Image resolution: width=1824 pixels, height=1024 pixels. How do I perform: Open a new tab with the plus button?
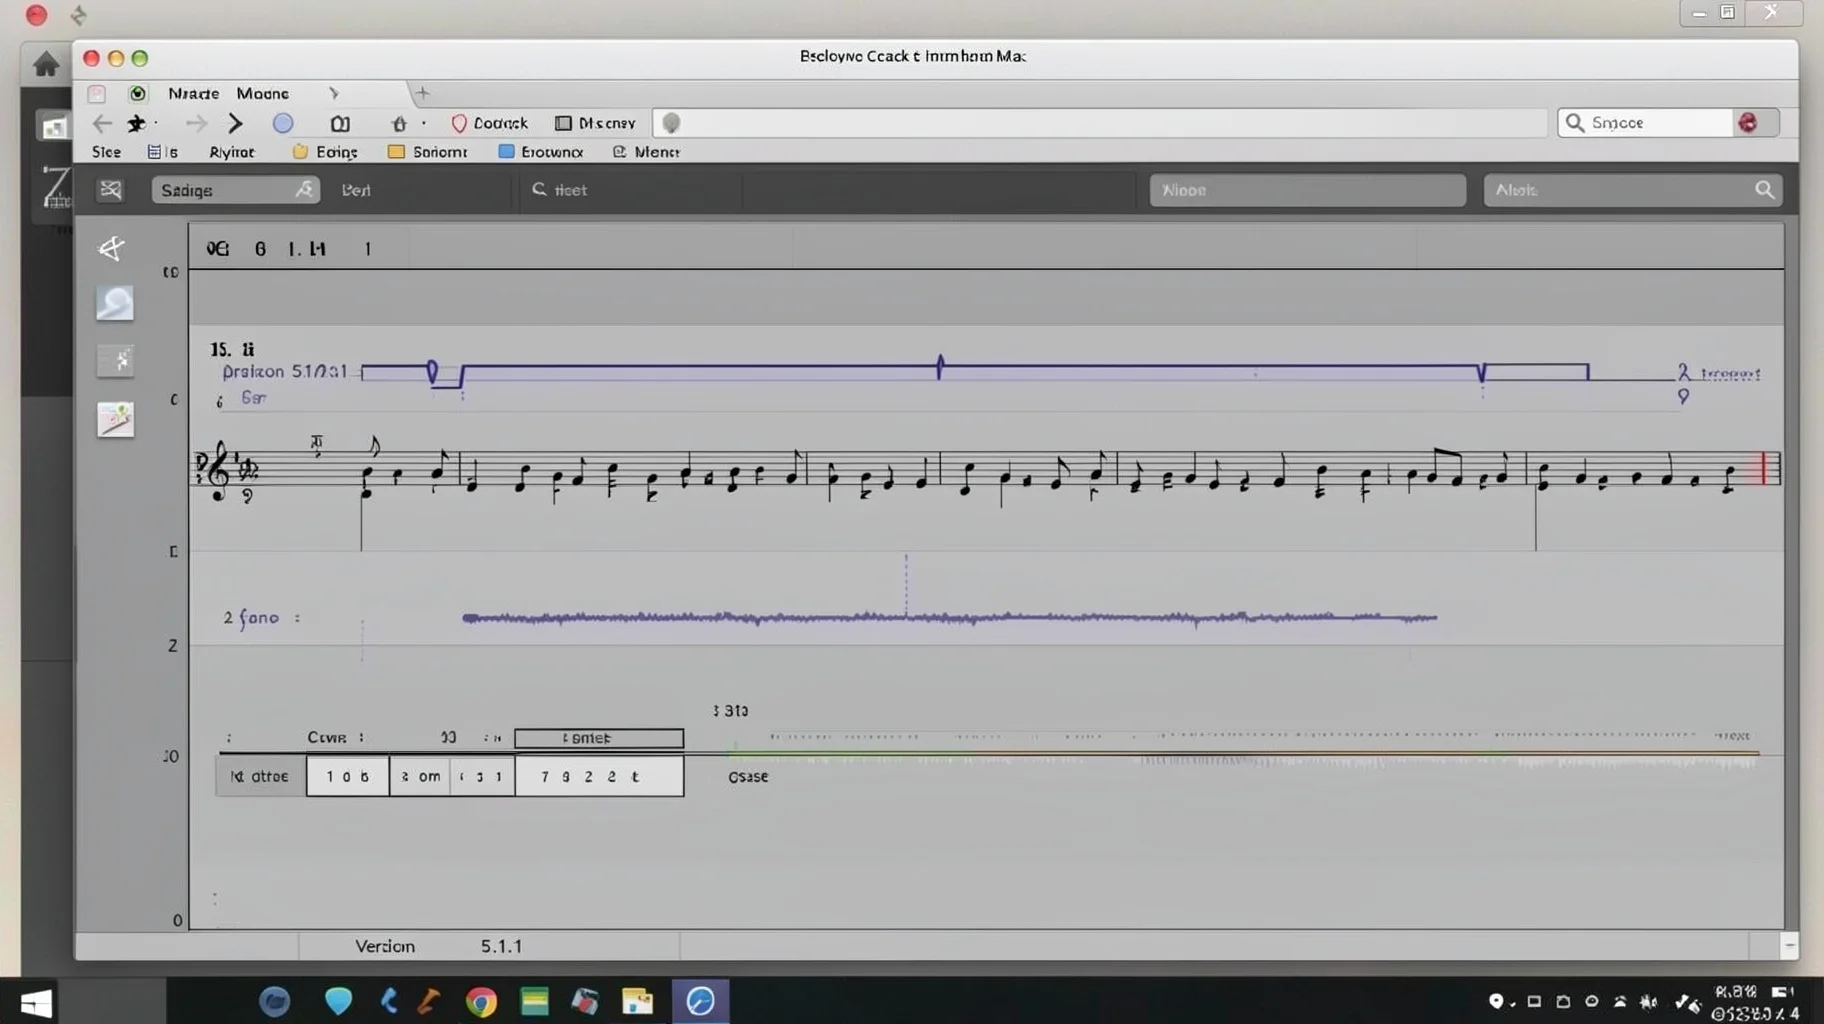[x=423, y=93]
